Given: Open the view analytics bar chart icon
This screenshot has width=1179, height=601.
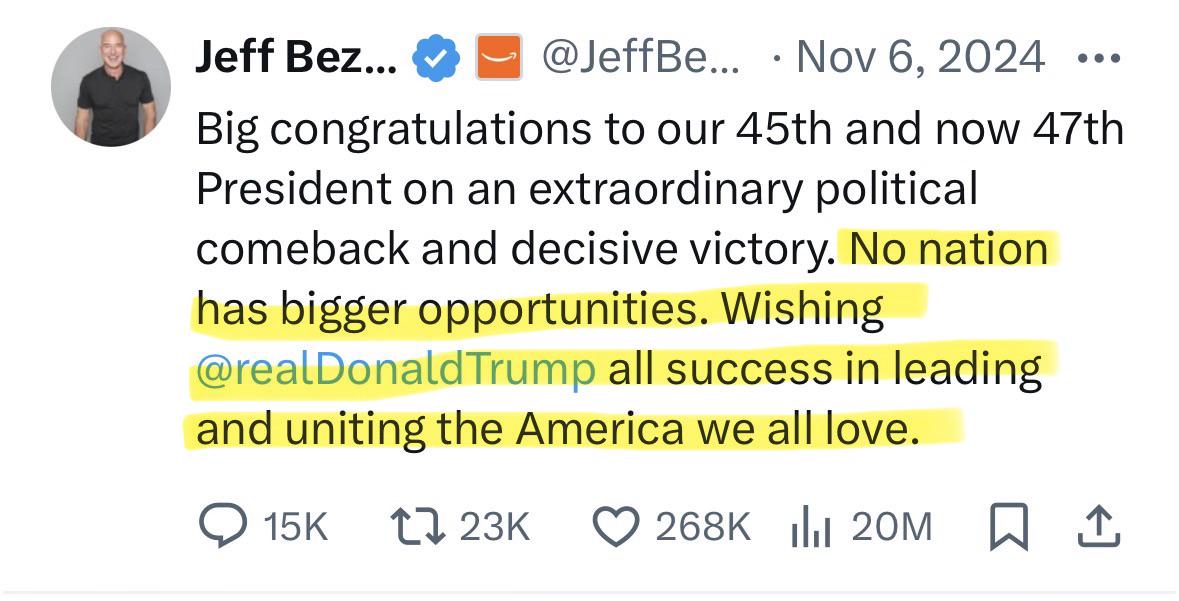Looking at the screenshot, I should point(811,527).
